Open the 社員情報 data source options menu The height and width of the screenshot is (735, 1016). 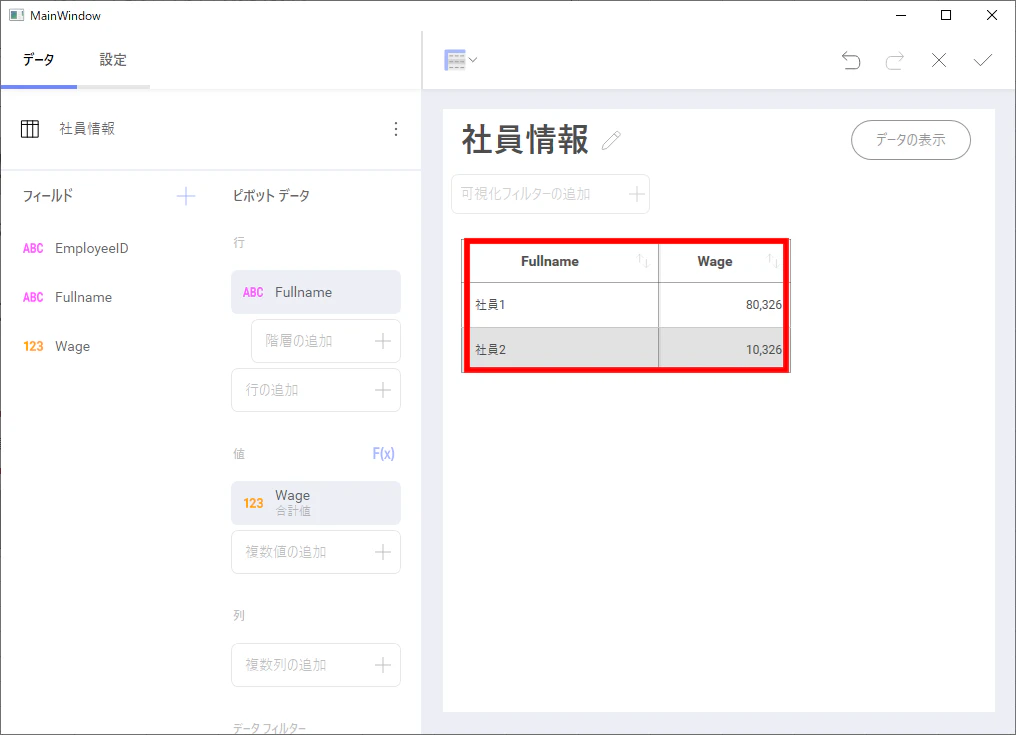(x=396, y=129)
